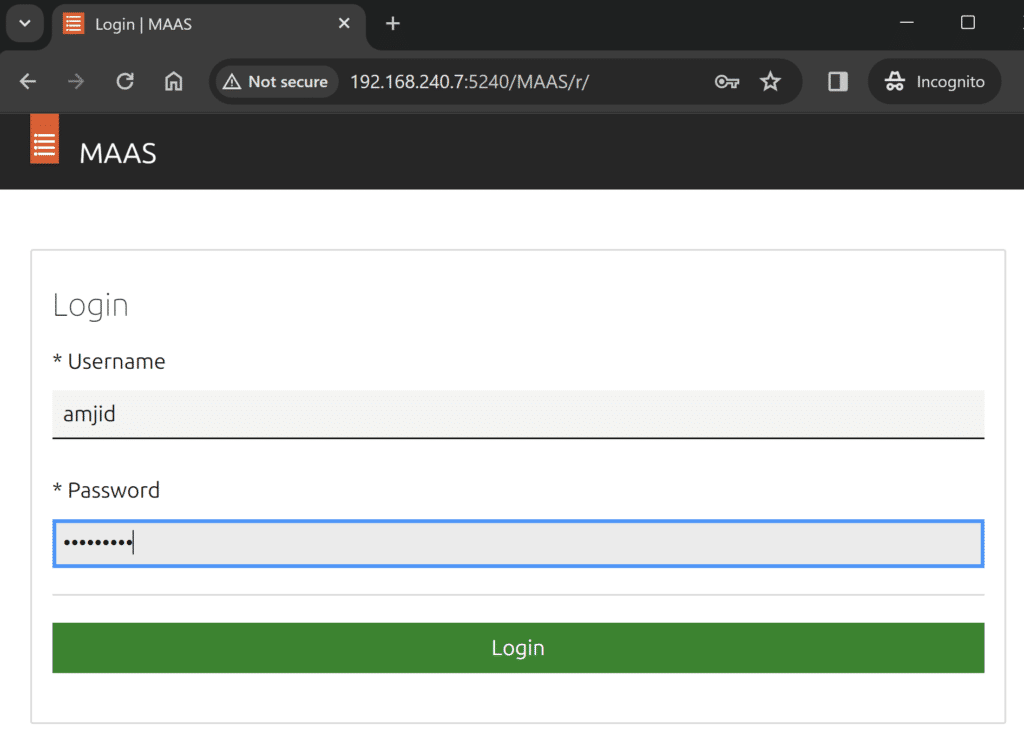
Task: Focus the address bar URL text
Action: point(470,82)
